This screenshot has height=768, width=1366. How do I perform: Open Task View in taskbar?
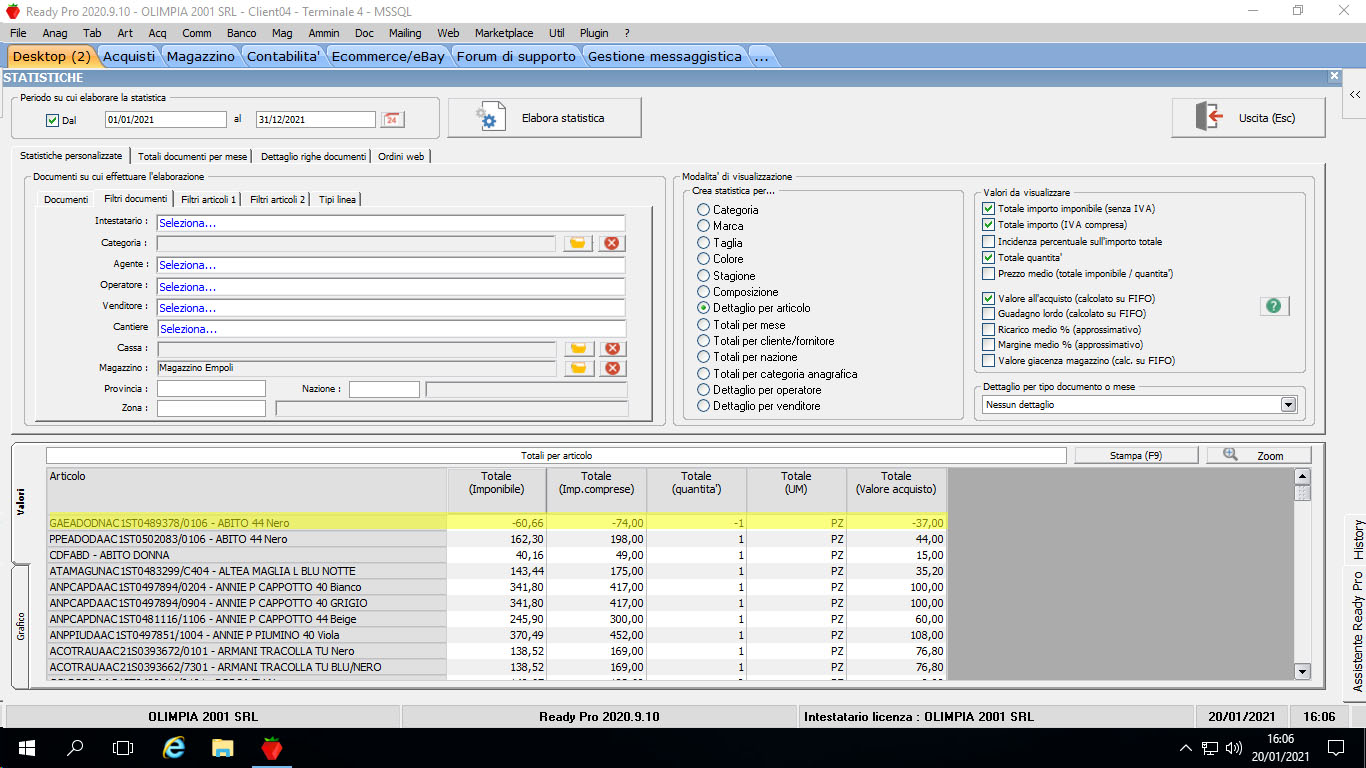coord(123,747)
